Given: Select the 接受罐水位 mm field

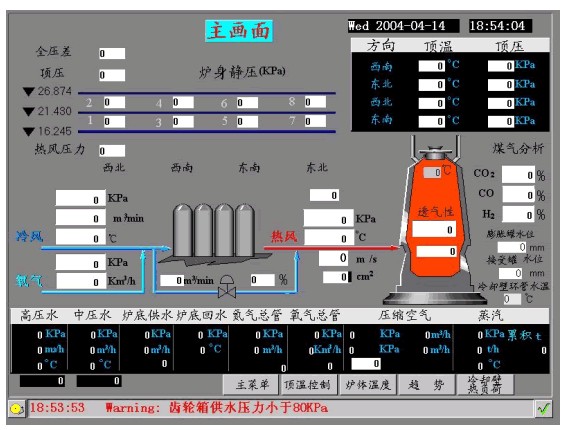Looking at the screenshot, I should pyautogui.click(x=511, y=273).
